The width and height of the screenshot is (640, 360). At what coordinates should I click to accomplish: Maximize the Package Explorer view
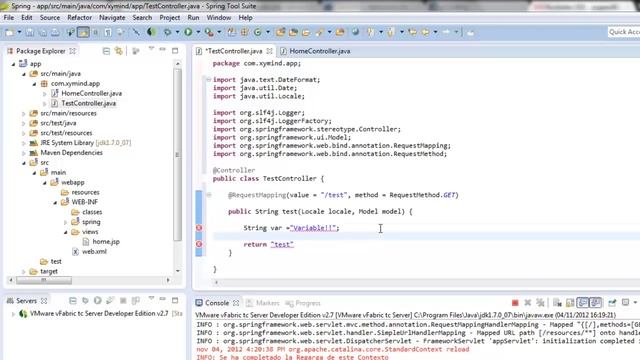point(175,51)
